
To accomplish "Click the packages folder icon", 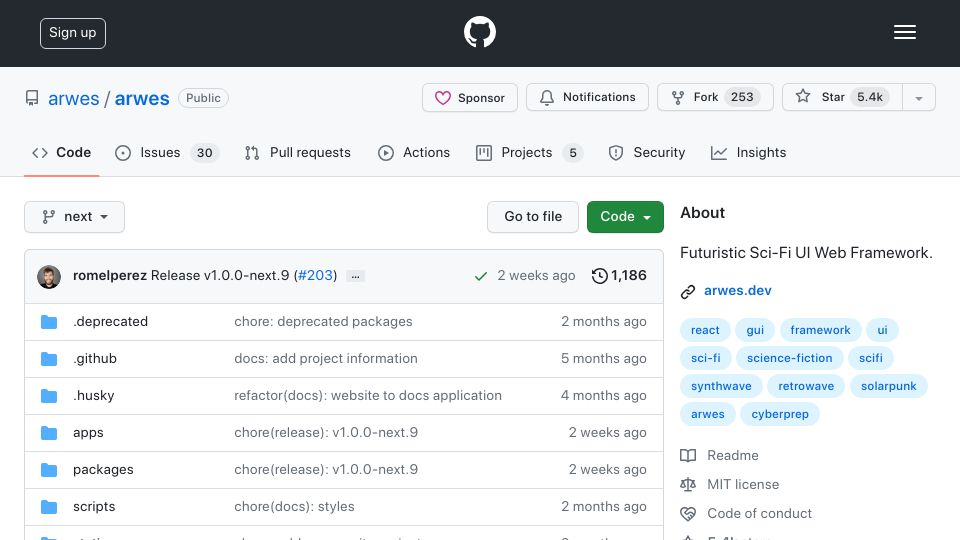I will coord(49,470).
